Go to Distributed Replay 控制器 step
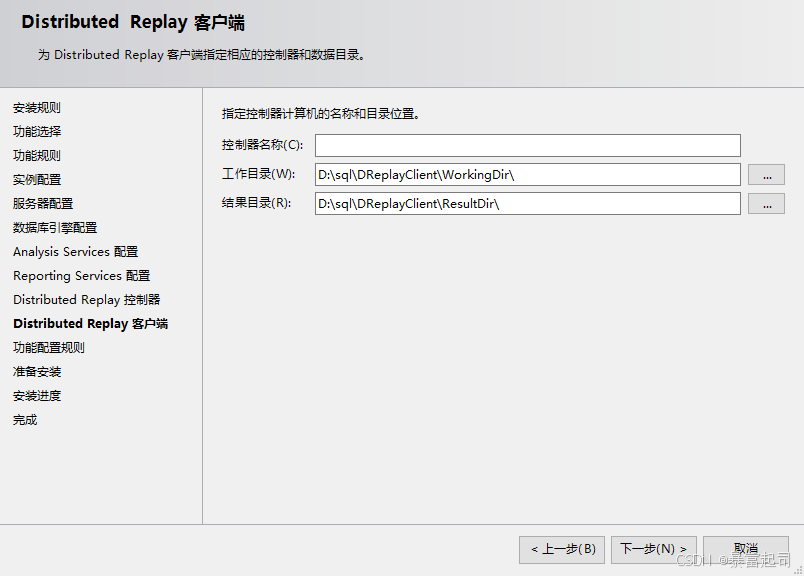This screenshot has width=804, height=576. [x=86, y=300]
